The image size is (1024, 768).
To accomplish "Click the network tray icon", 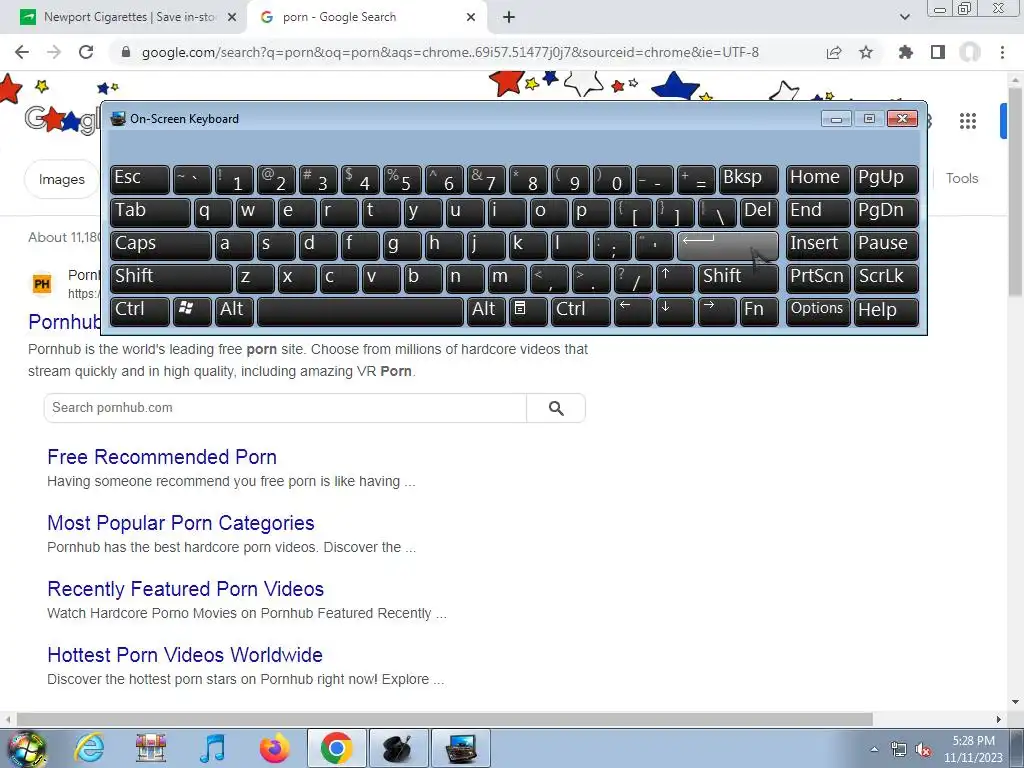I will coord(899,750).
